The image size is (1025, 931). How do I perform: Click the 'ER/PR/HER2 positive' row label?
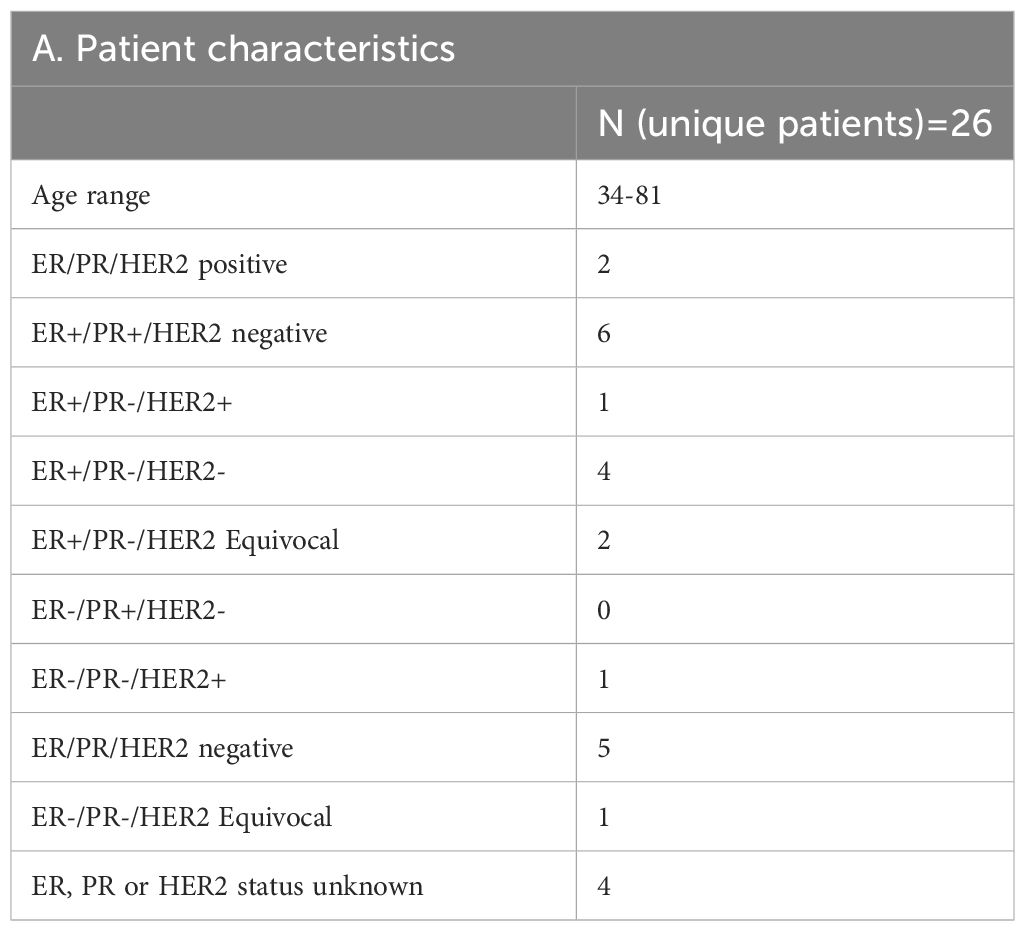pyautogui.click(x=160, y=265)
